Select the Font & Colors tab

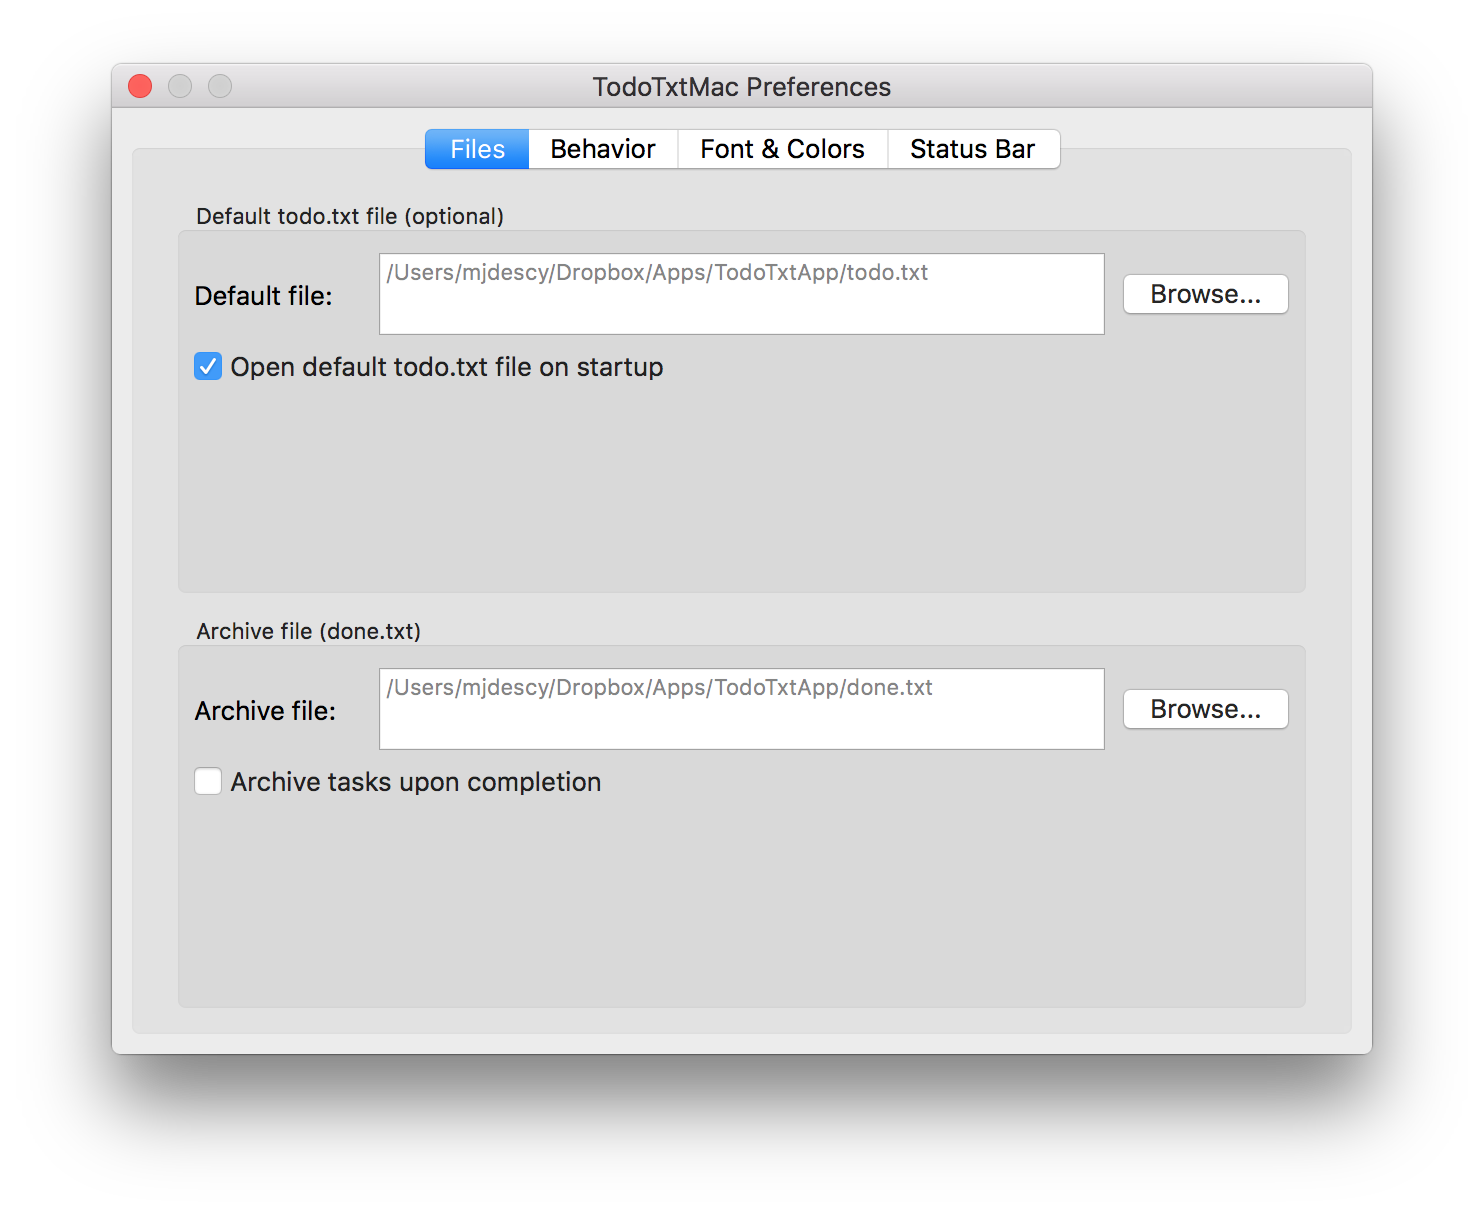point(782,149)
